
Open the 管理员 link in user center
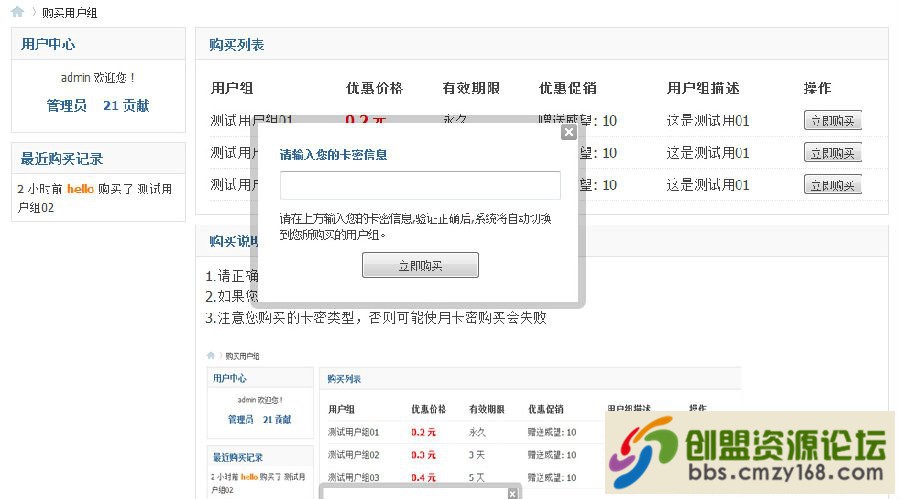tap(67, 106)
